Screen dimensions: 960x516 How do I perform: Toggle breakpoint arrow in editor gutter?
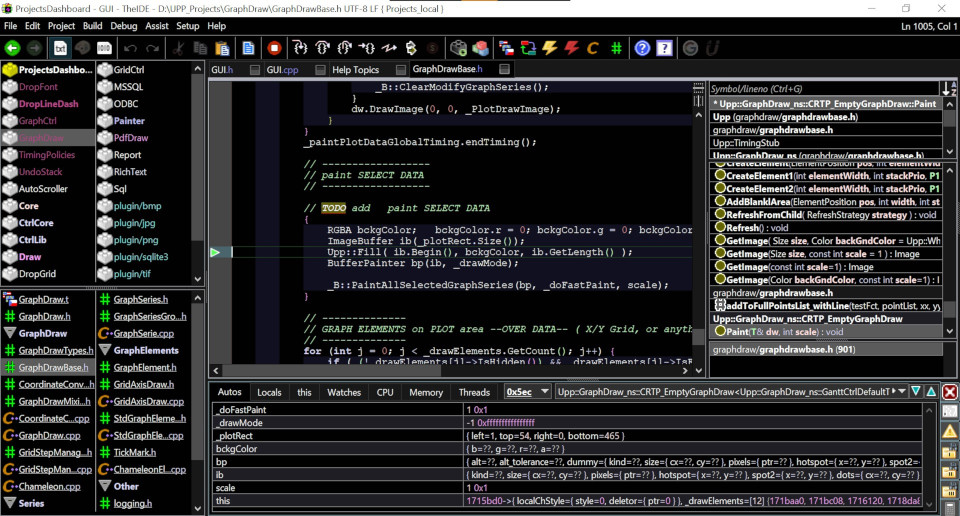[215, 252]
